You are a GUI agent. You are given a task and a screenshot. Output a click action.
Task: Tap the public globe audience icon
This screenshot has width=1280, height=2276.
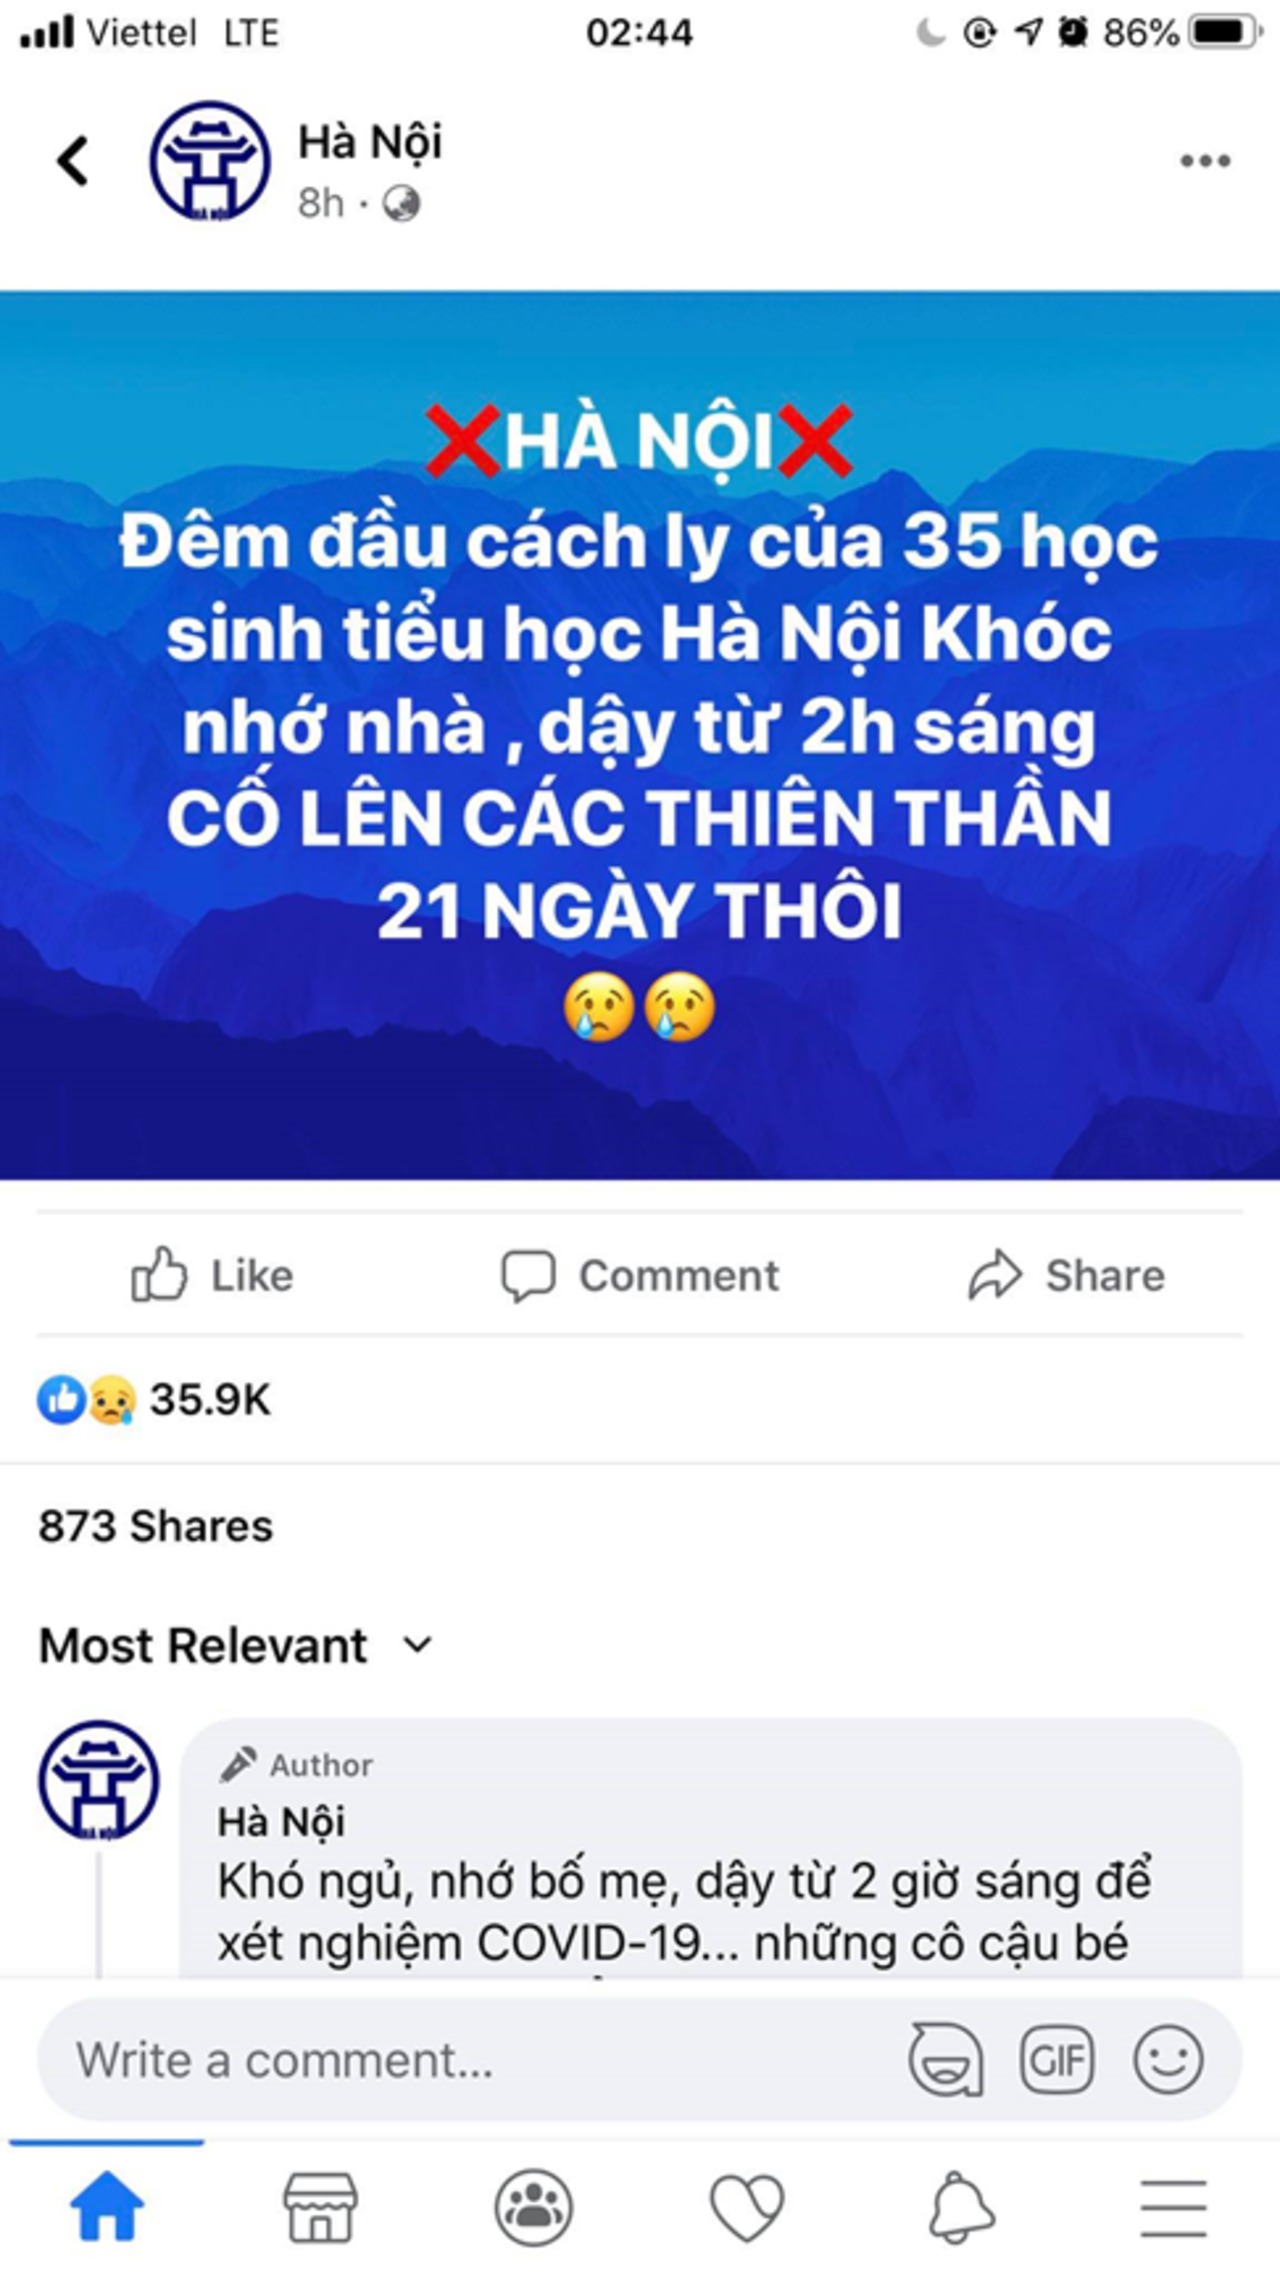pos(401,204)
